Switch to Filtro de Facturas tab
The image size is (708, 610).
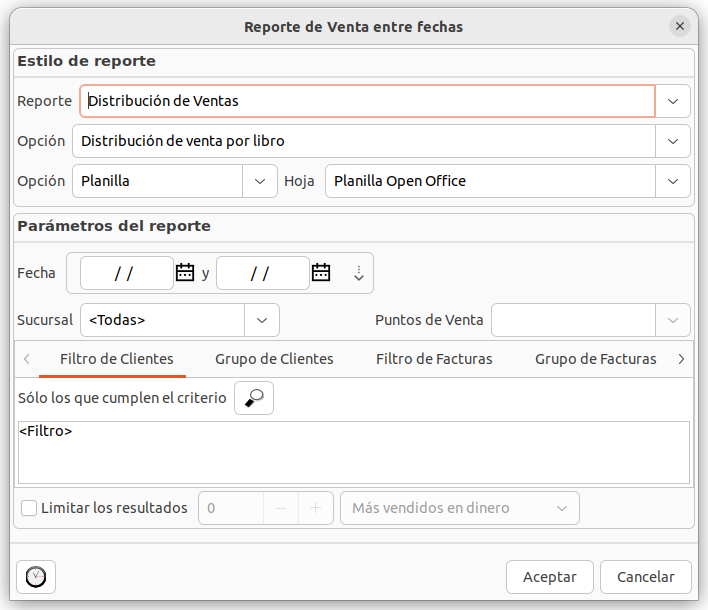[434, 359]
